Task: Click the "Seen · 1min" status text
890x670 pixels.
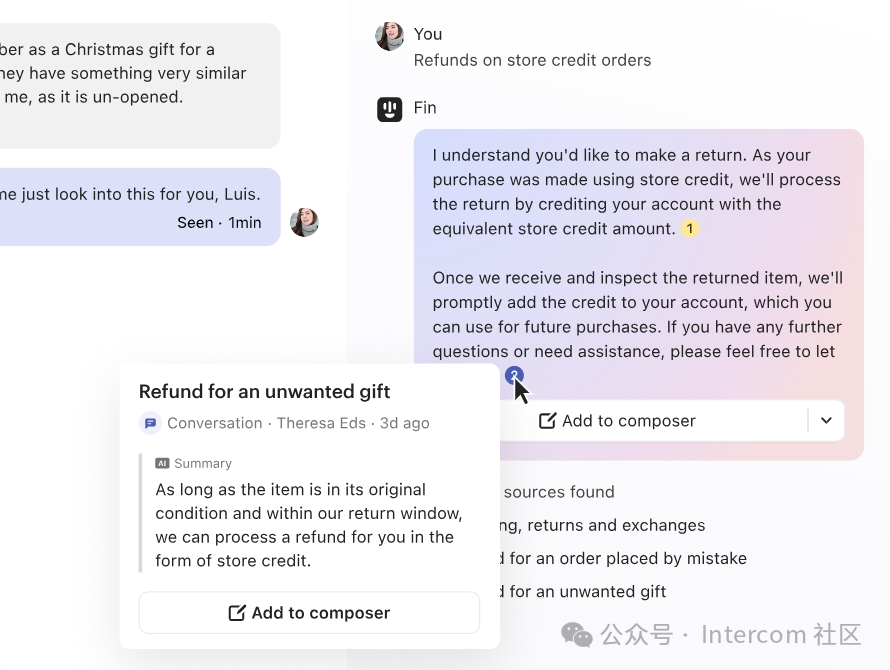Action: 219,223
